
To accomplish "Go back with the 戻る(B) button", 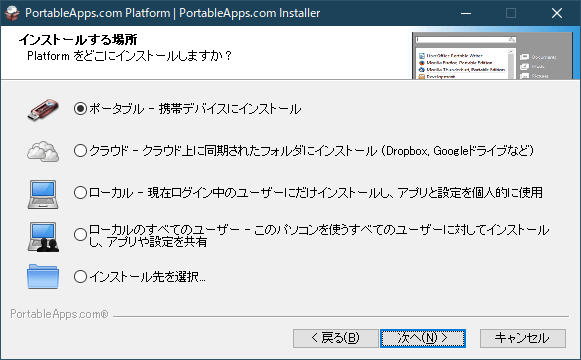I will pyautogui.click(x=336, y=338).
